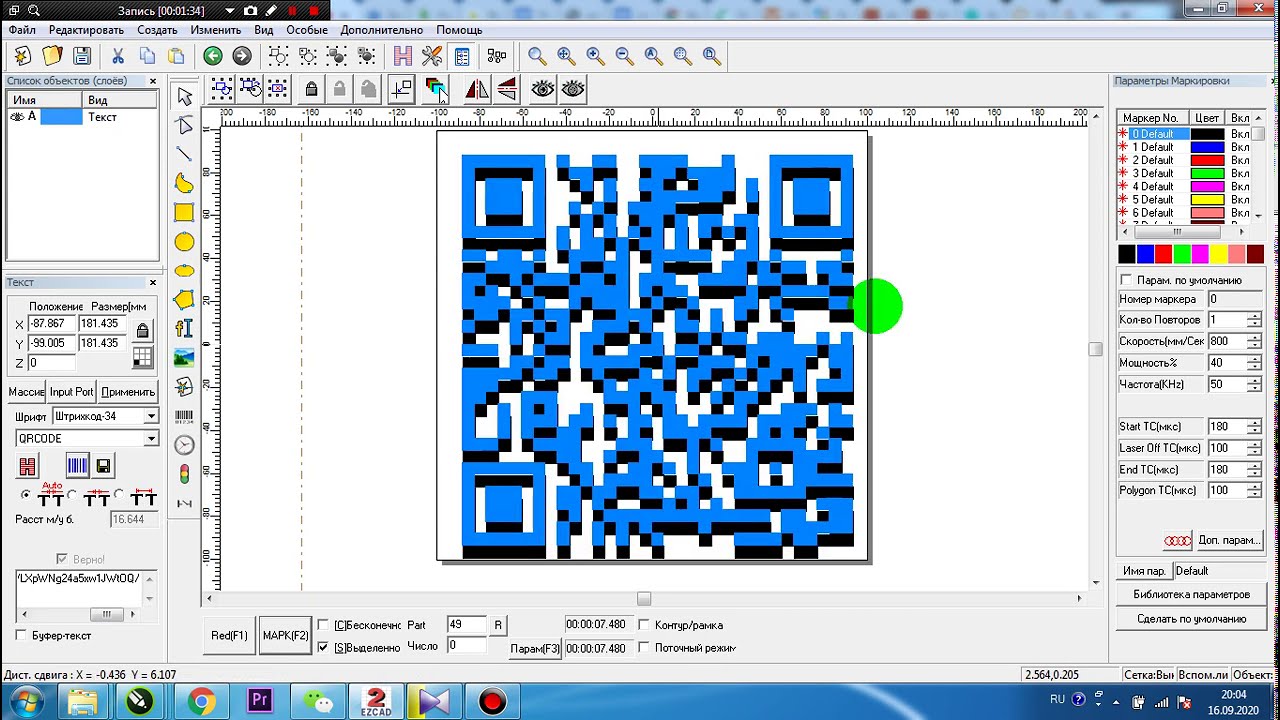Click the Применить button
Viewport: 1280px width, 720px height.
(128, 392)
